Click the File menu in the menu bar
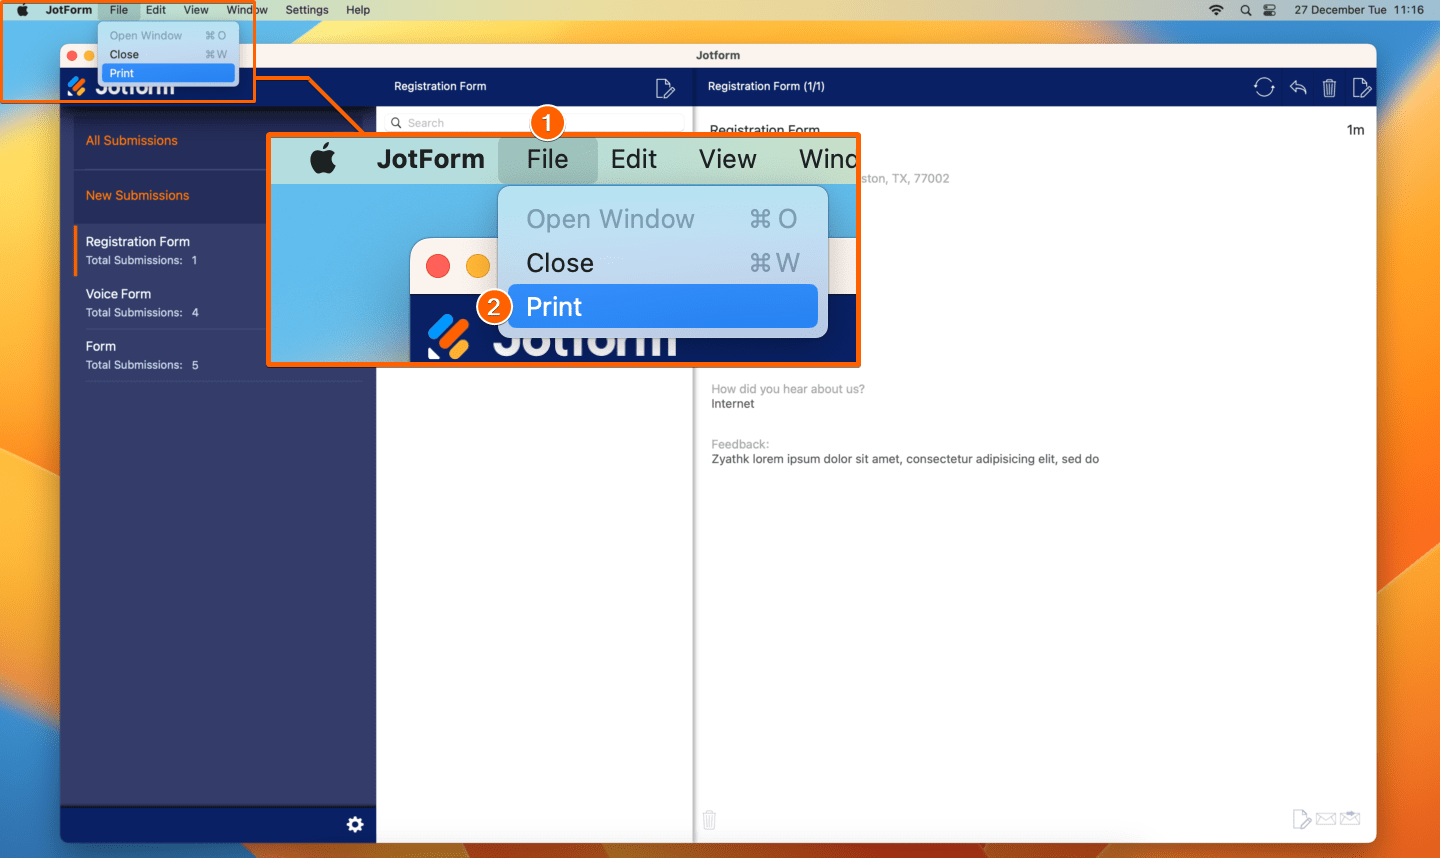Viewport: 1440px width, 858px height. pos(119,10)
